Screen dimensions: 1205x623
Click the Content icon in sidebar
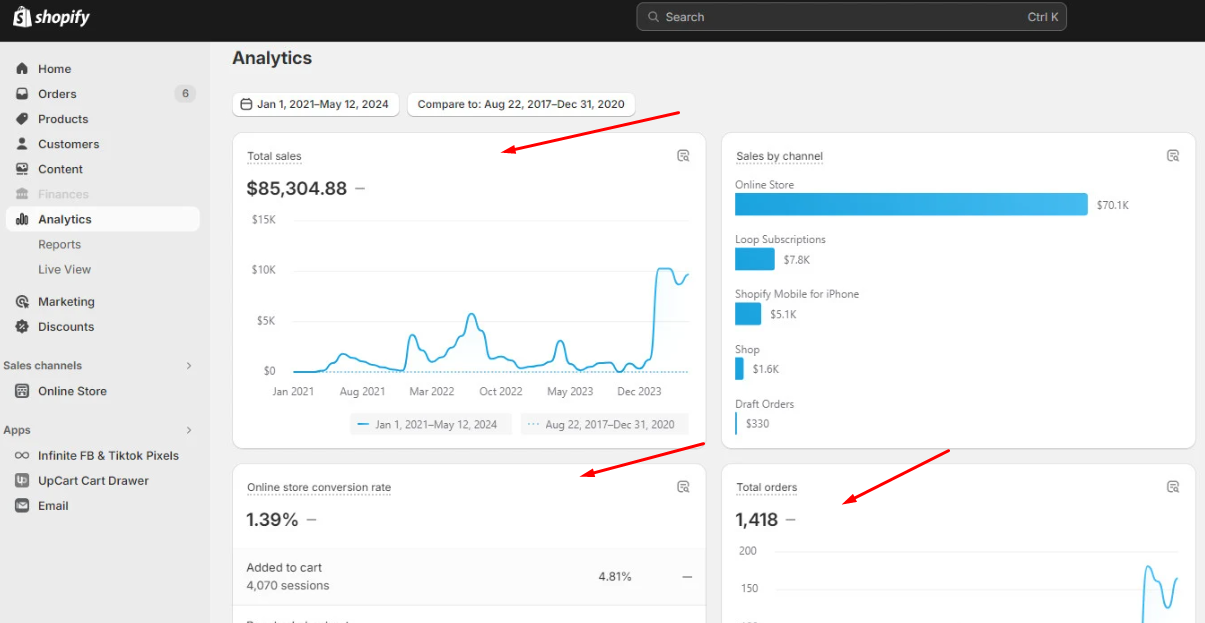click(x=22, y=169)
